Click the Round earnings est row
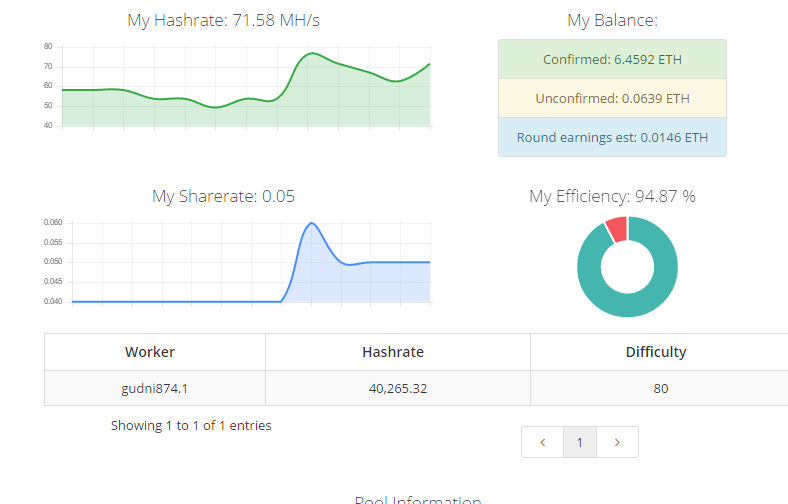The width and height of the screenshot is (788, 504). (x=612, y=137)
